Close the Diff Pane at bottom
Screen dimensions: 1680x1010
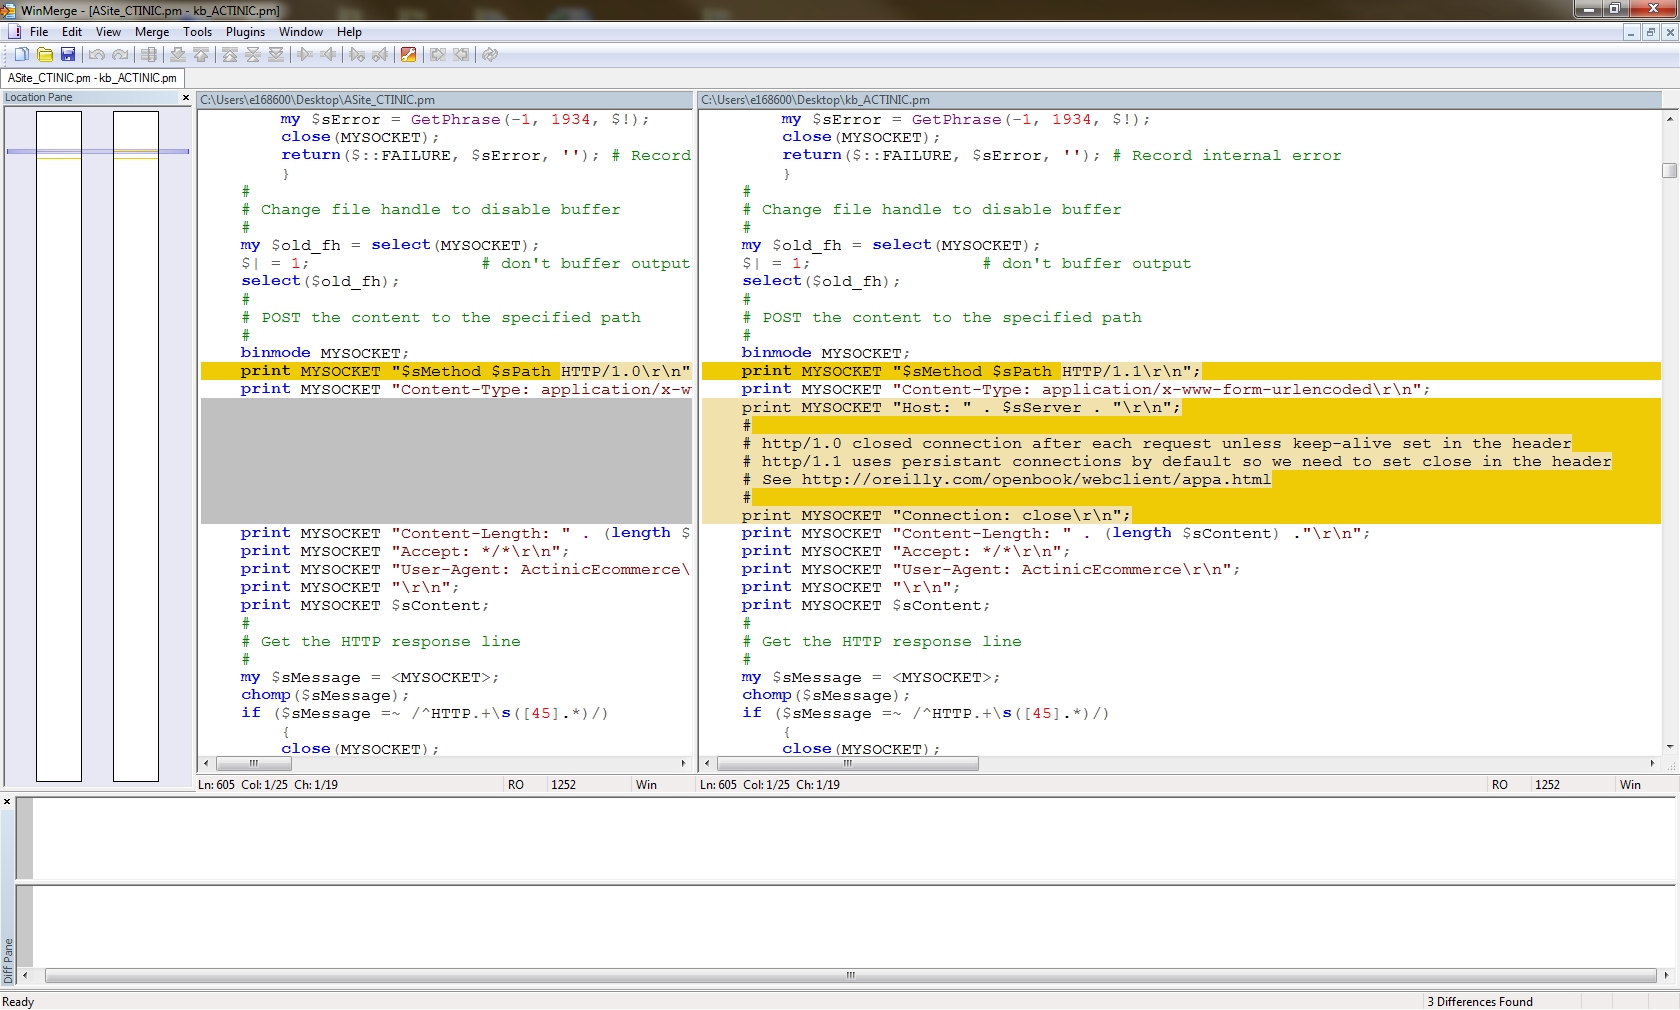point(7,802)
